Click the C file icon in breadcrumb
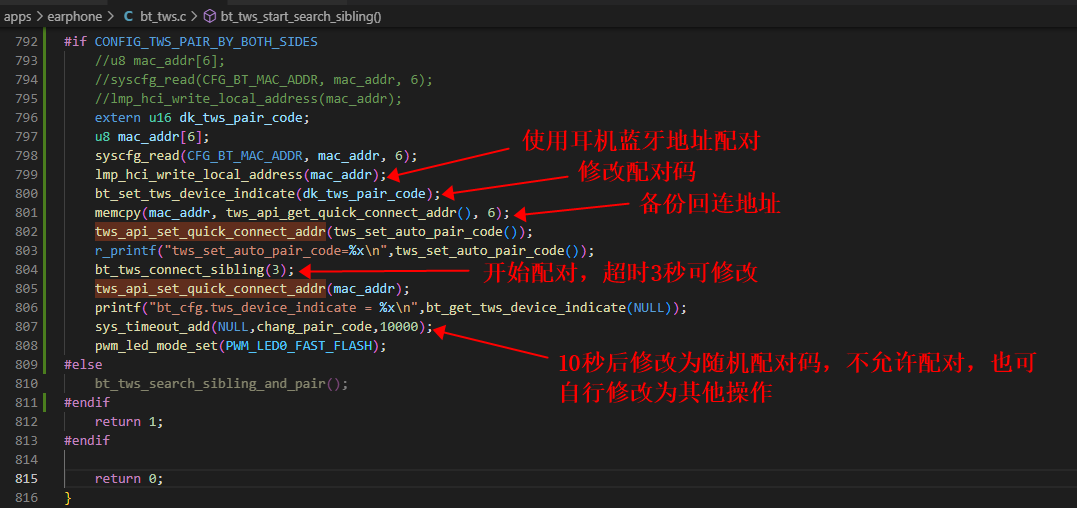The width and height of the screenshot is (1077, 508). (x=128, y=16)
